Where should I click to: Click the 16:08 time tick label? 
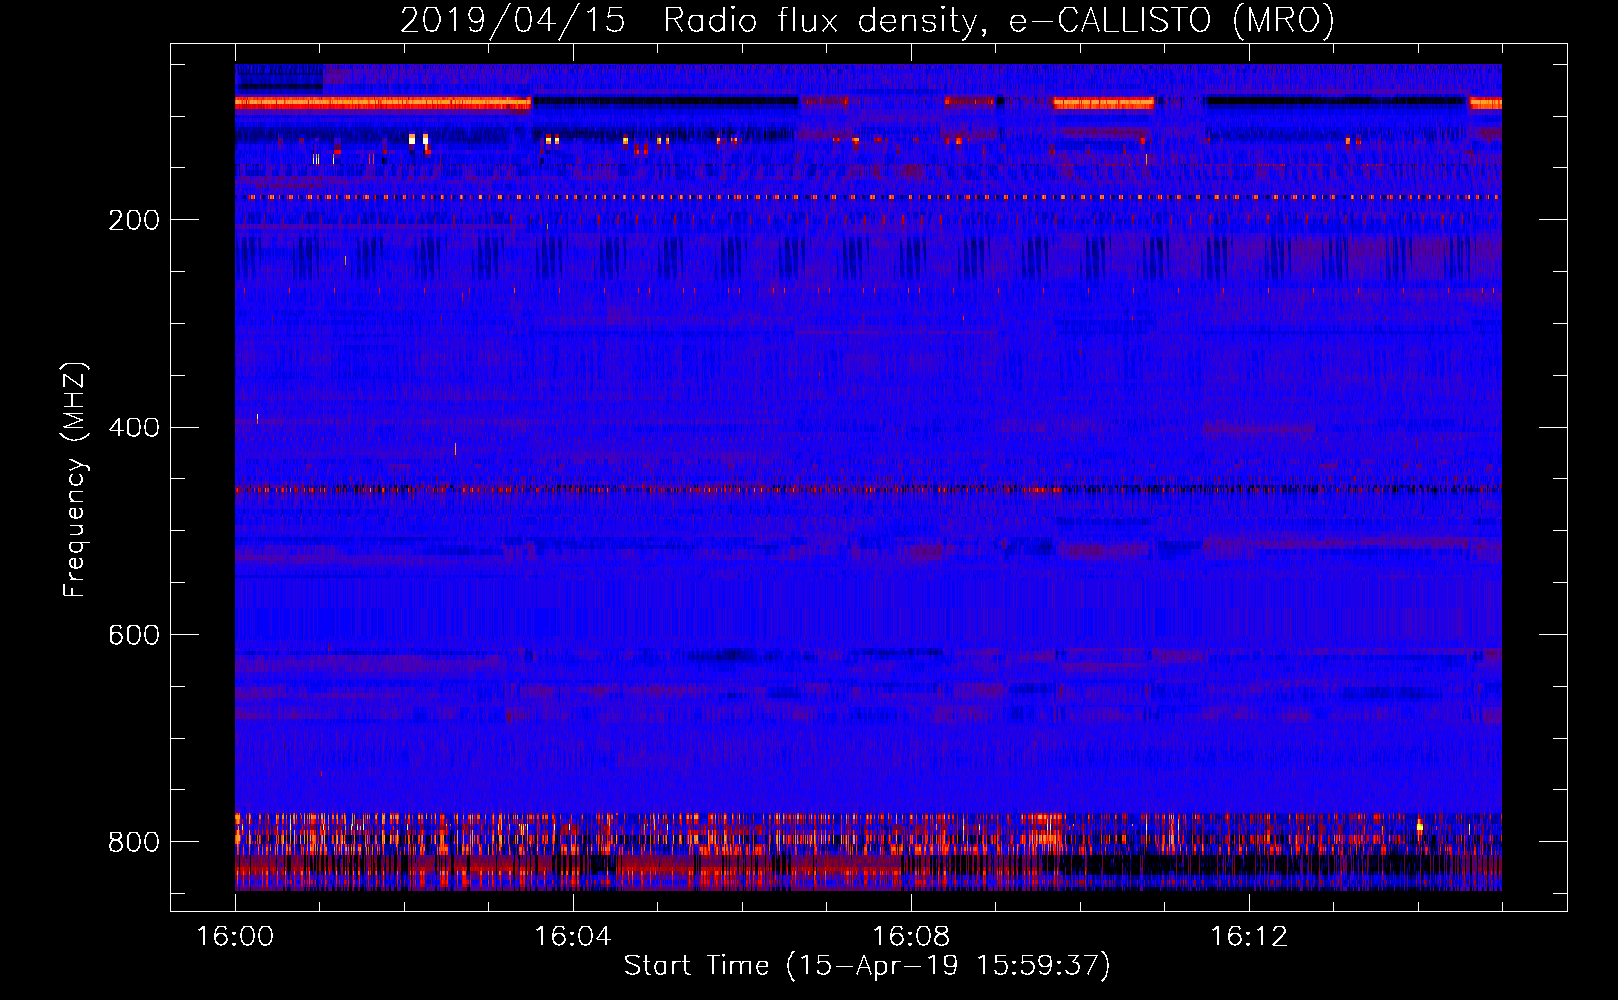point(911,937)
